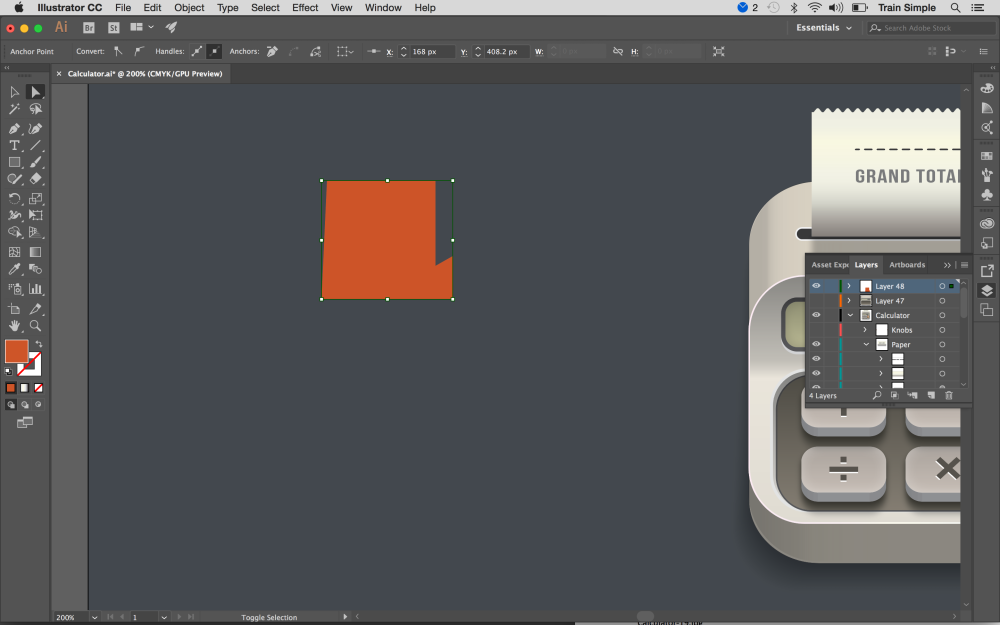Open the Object menu
This screenshot has height=625, width=1000.
coord(189,8)
